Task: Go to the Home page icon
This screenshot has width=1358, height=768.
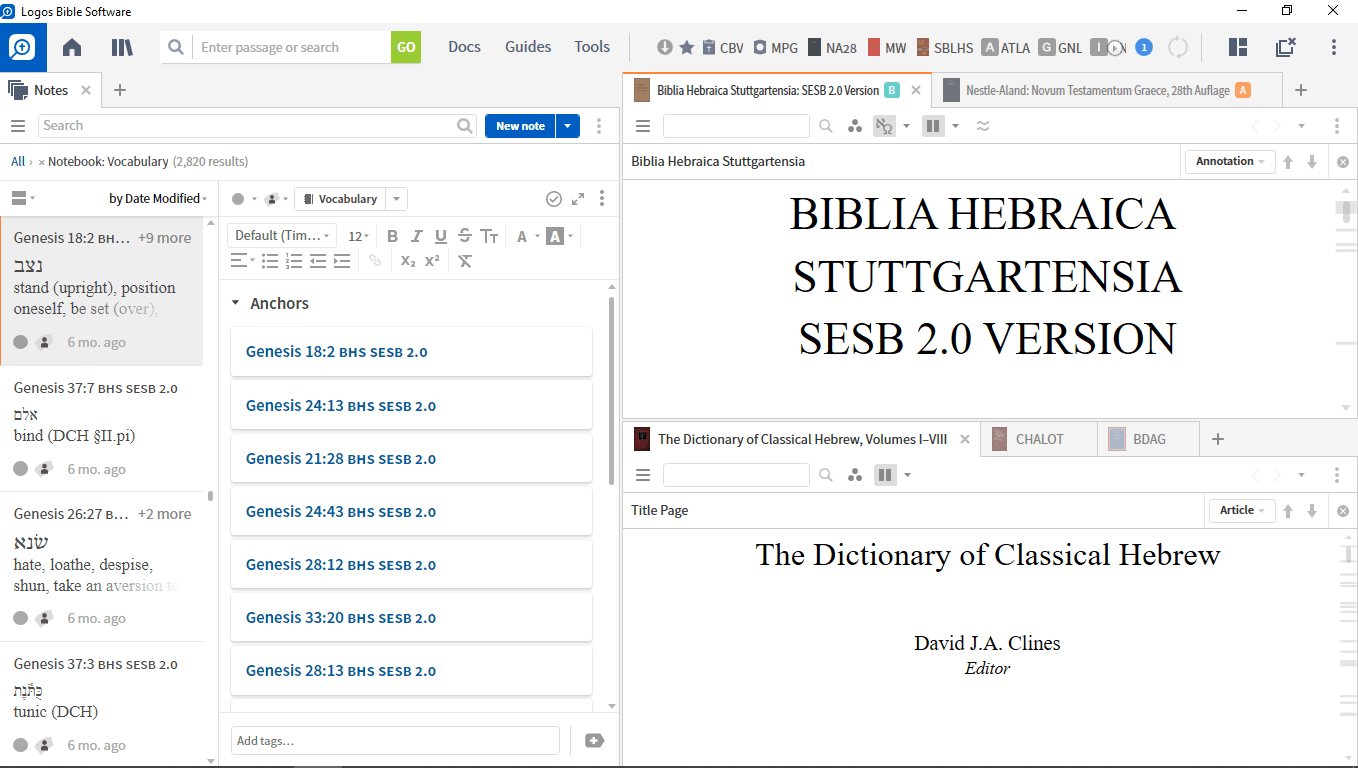Action: point(72,47)
